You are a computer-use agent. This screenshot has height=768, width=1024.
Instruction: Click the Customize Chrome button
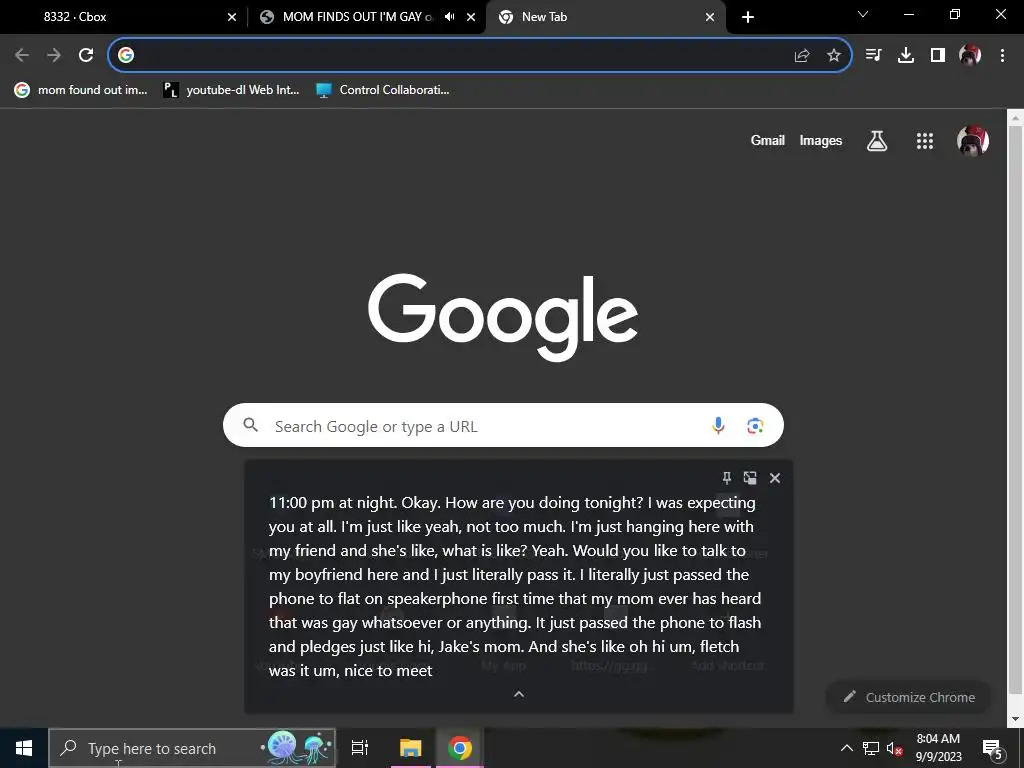pos(908,697)
